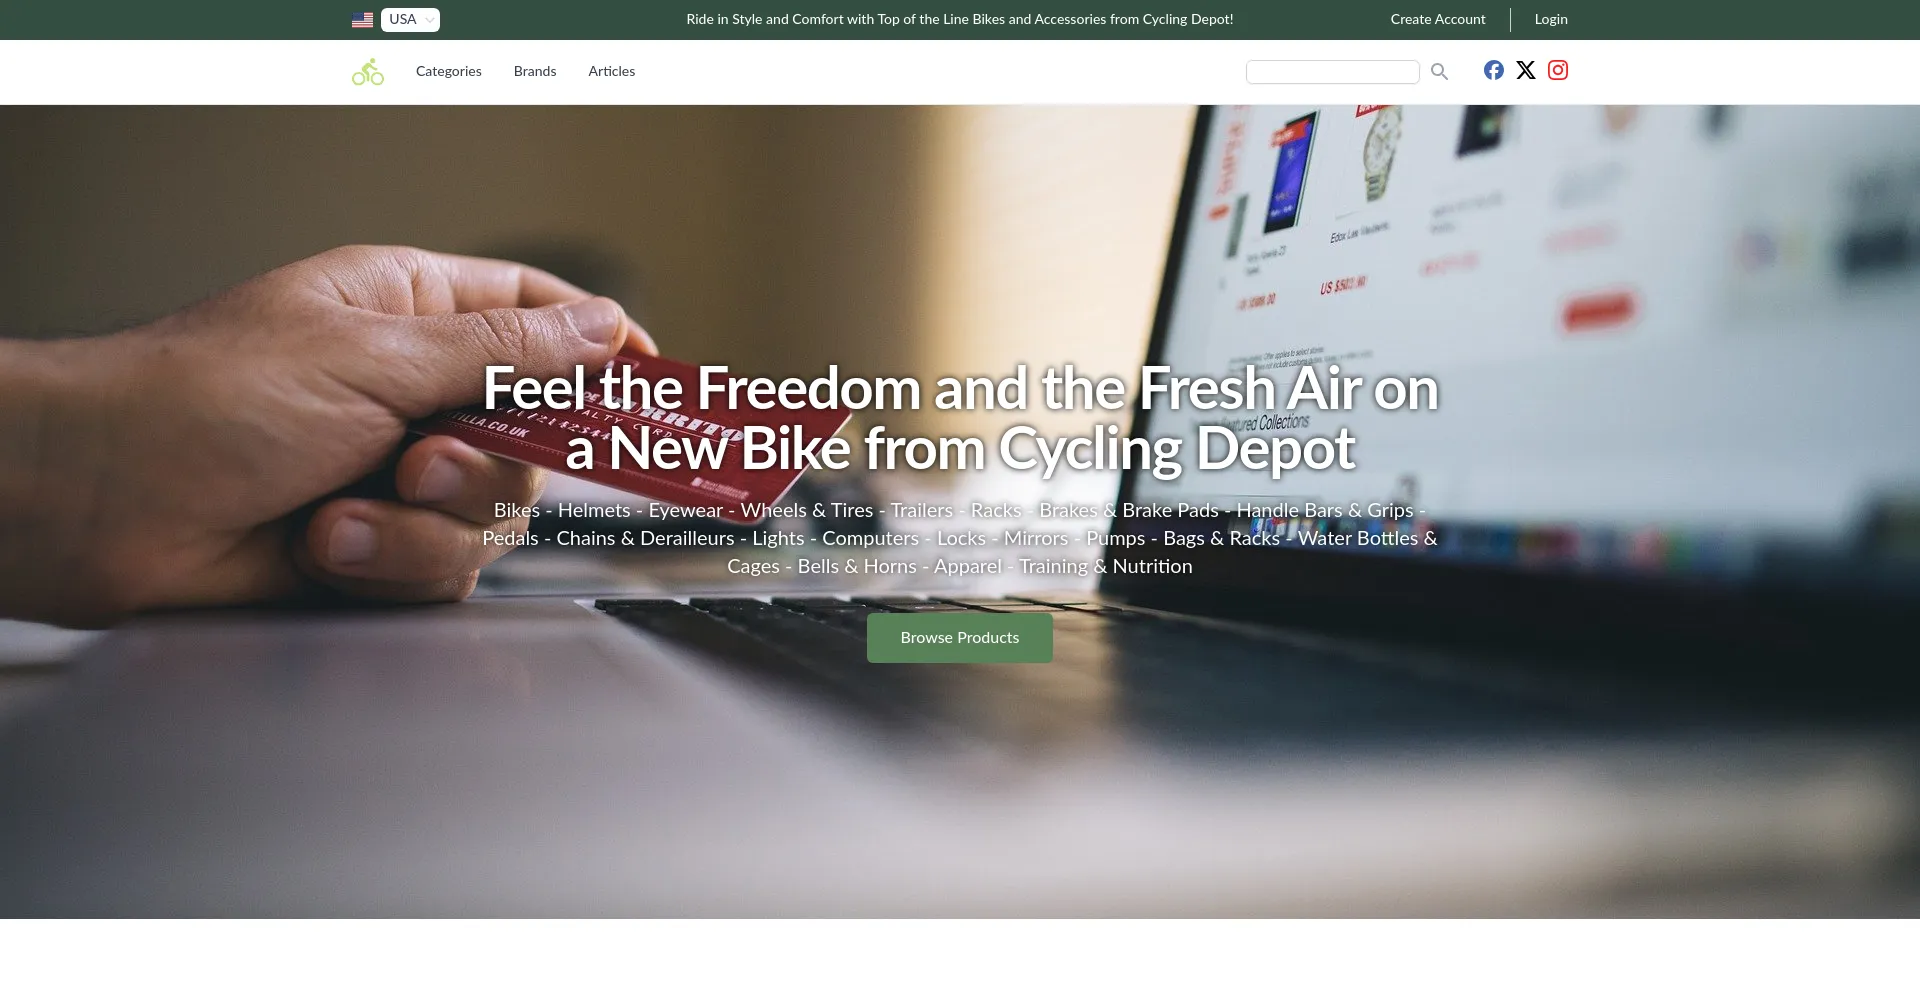Focus the search input field
1920x993 pixels.
1332,72
